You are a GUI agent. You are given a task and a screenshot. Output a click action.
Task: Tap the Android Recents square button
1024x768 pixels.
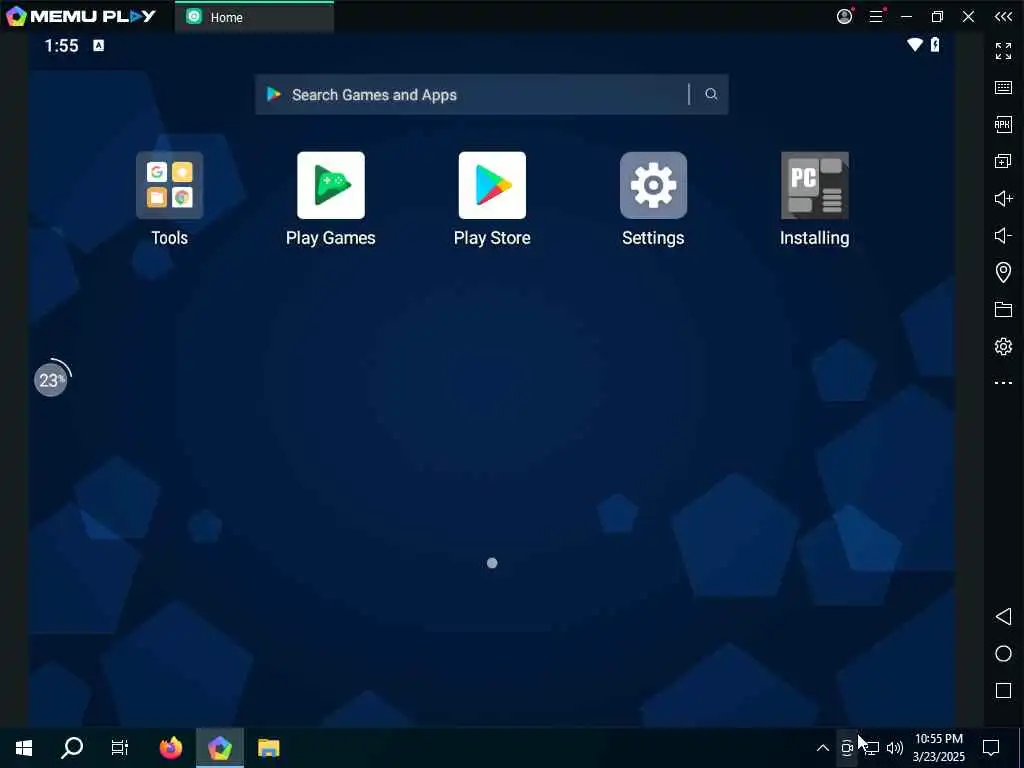click(x=1003, y=691)
